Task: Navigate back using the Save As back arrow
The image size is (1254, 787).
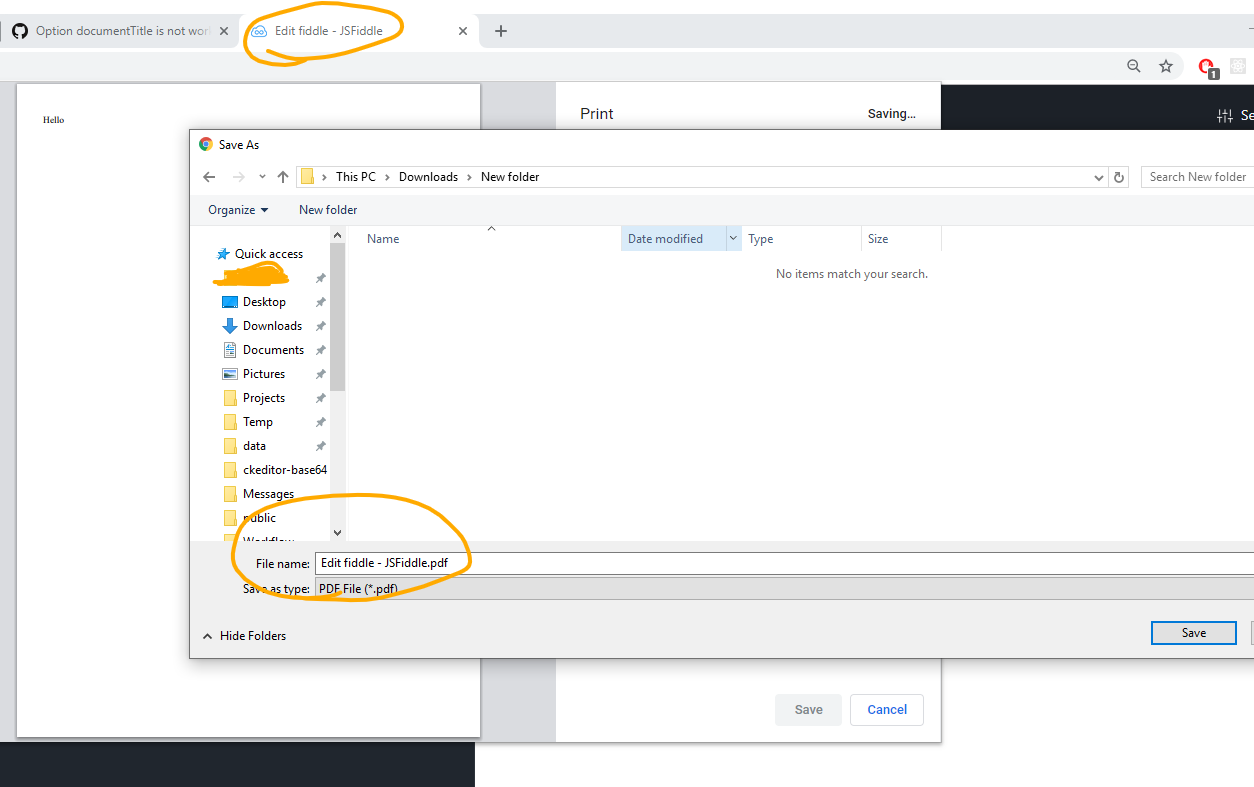Action: pyautogui.click(x=209, y=176)
